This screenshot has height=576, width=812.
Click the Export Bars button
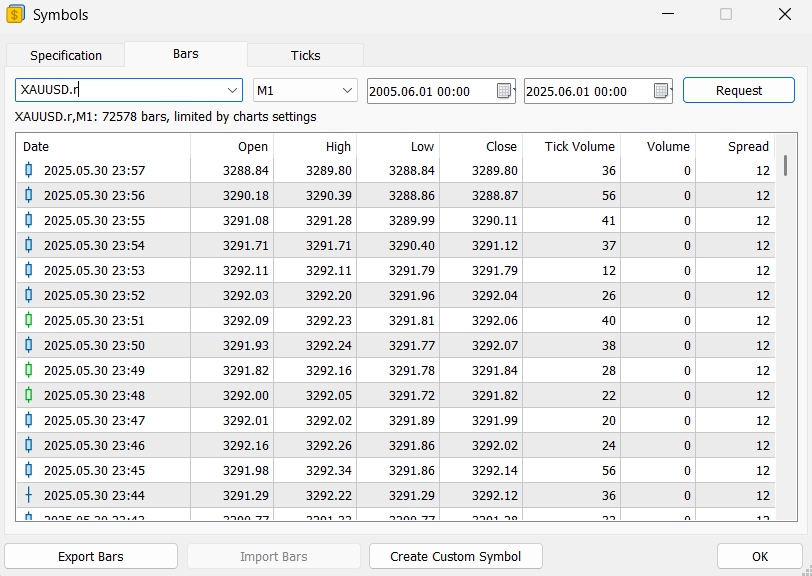coord(91,556)
